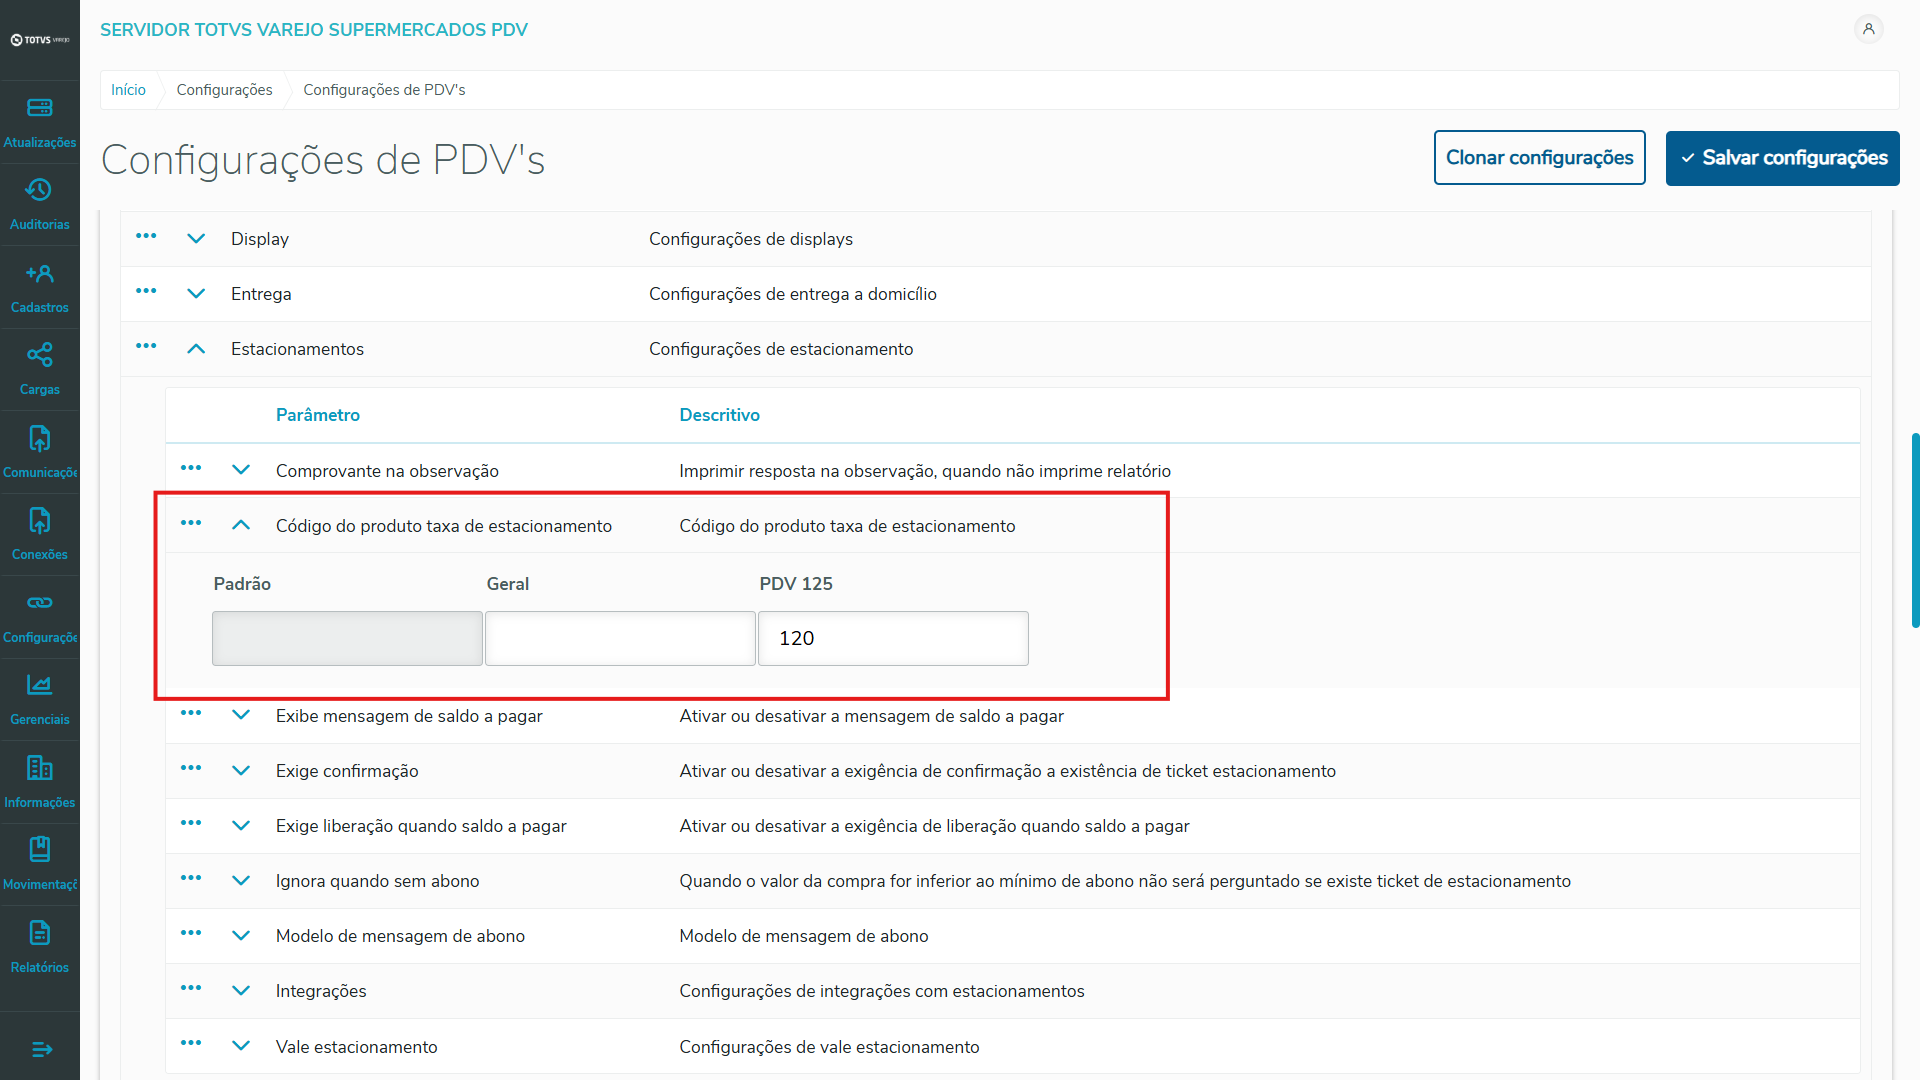Open options menu for Integrações row

[191, 989]
